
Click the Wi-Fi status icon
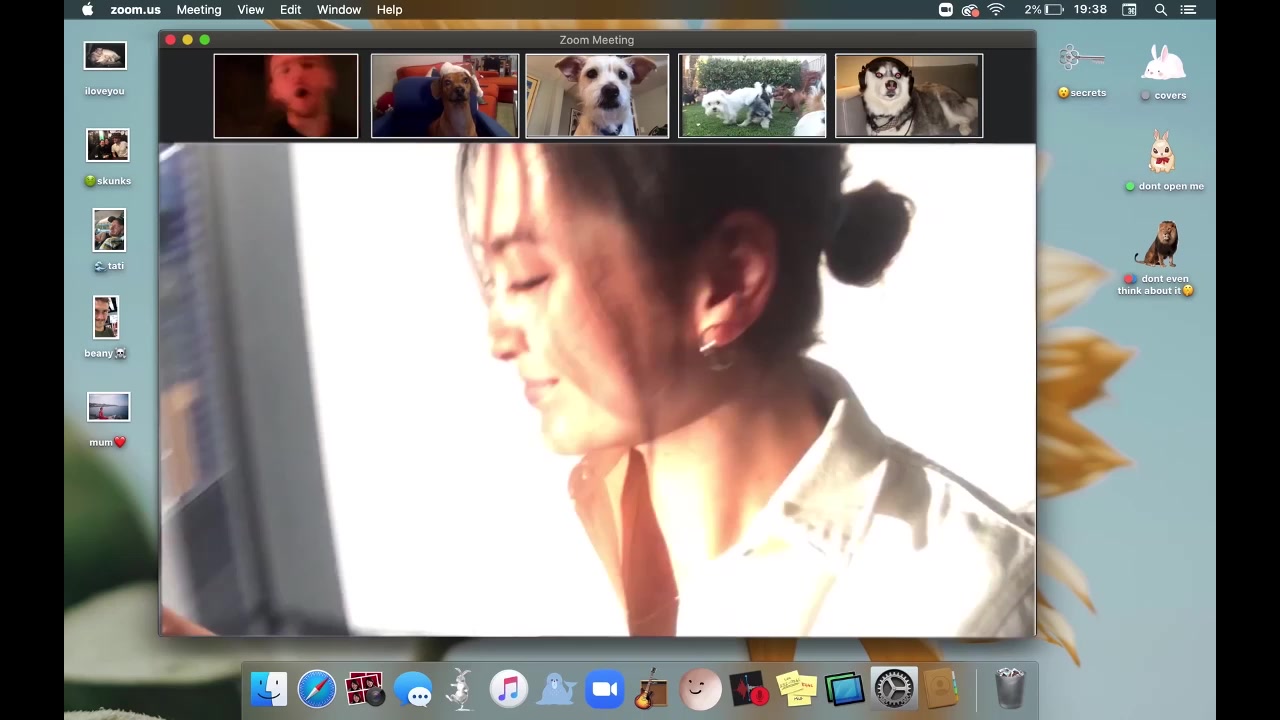point(996,10)
